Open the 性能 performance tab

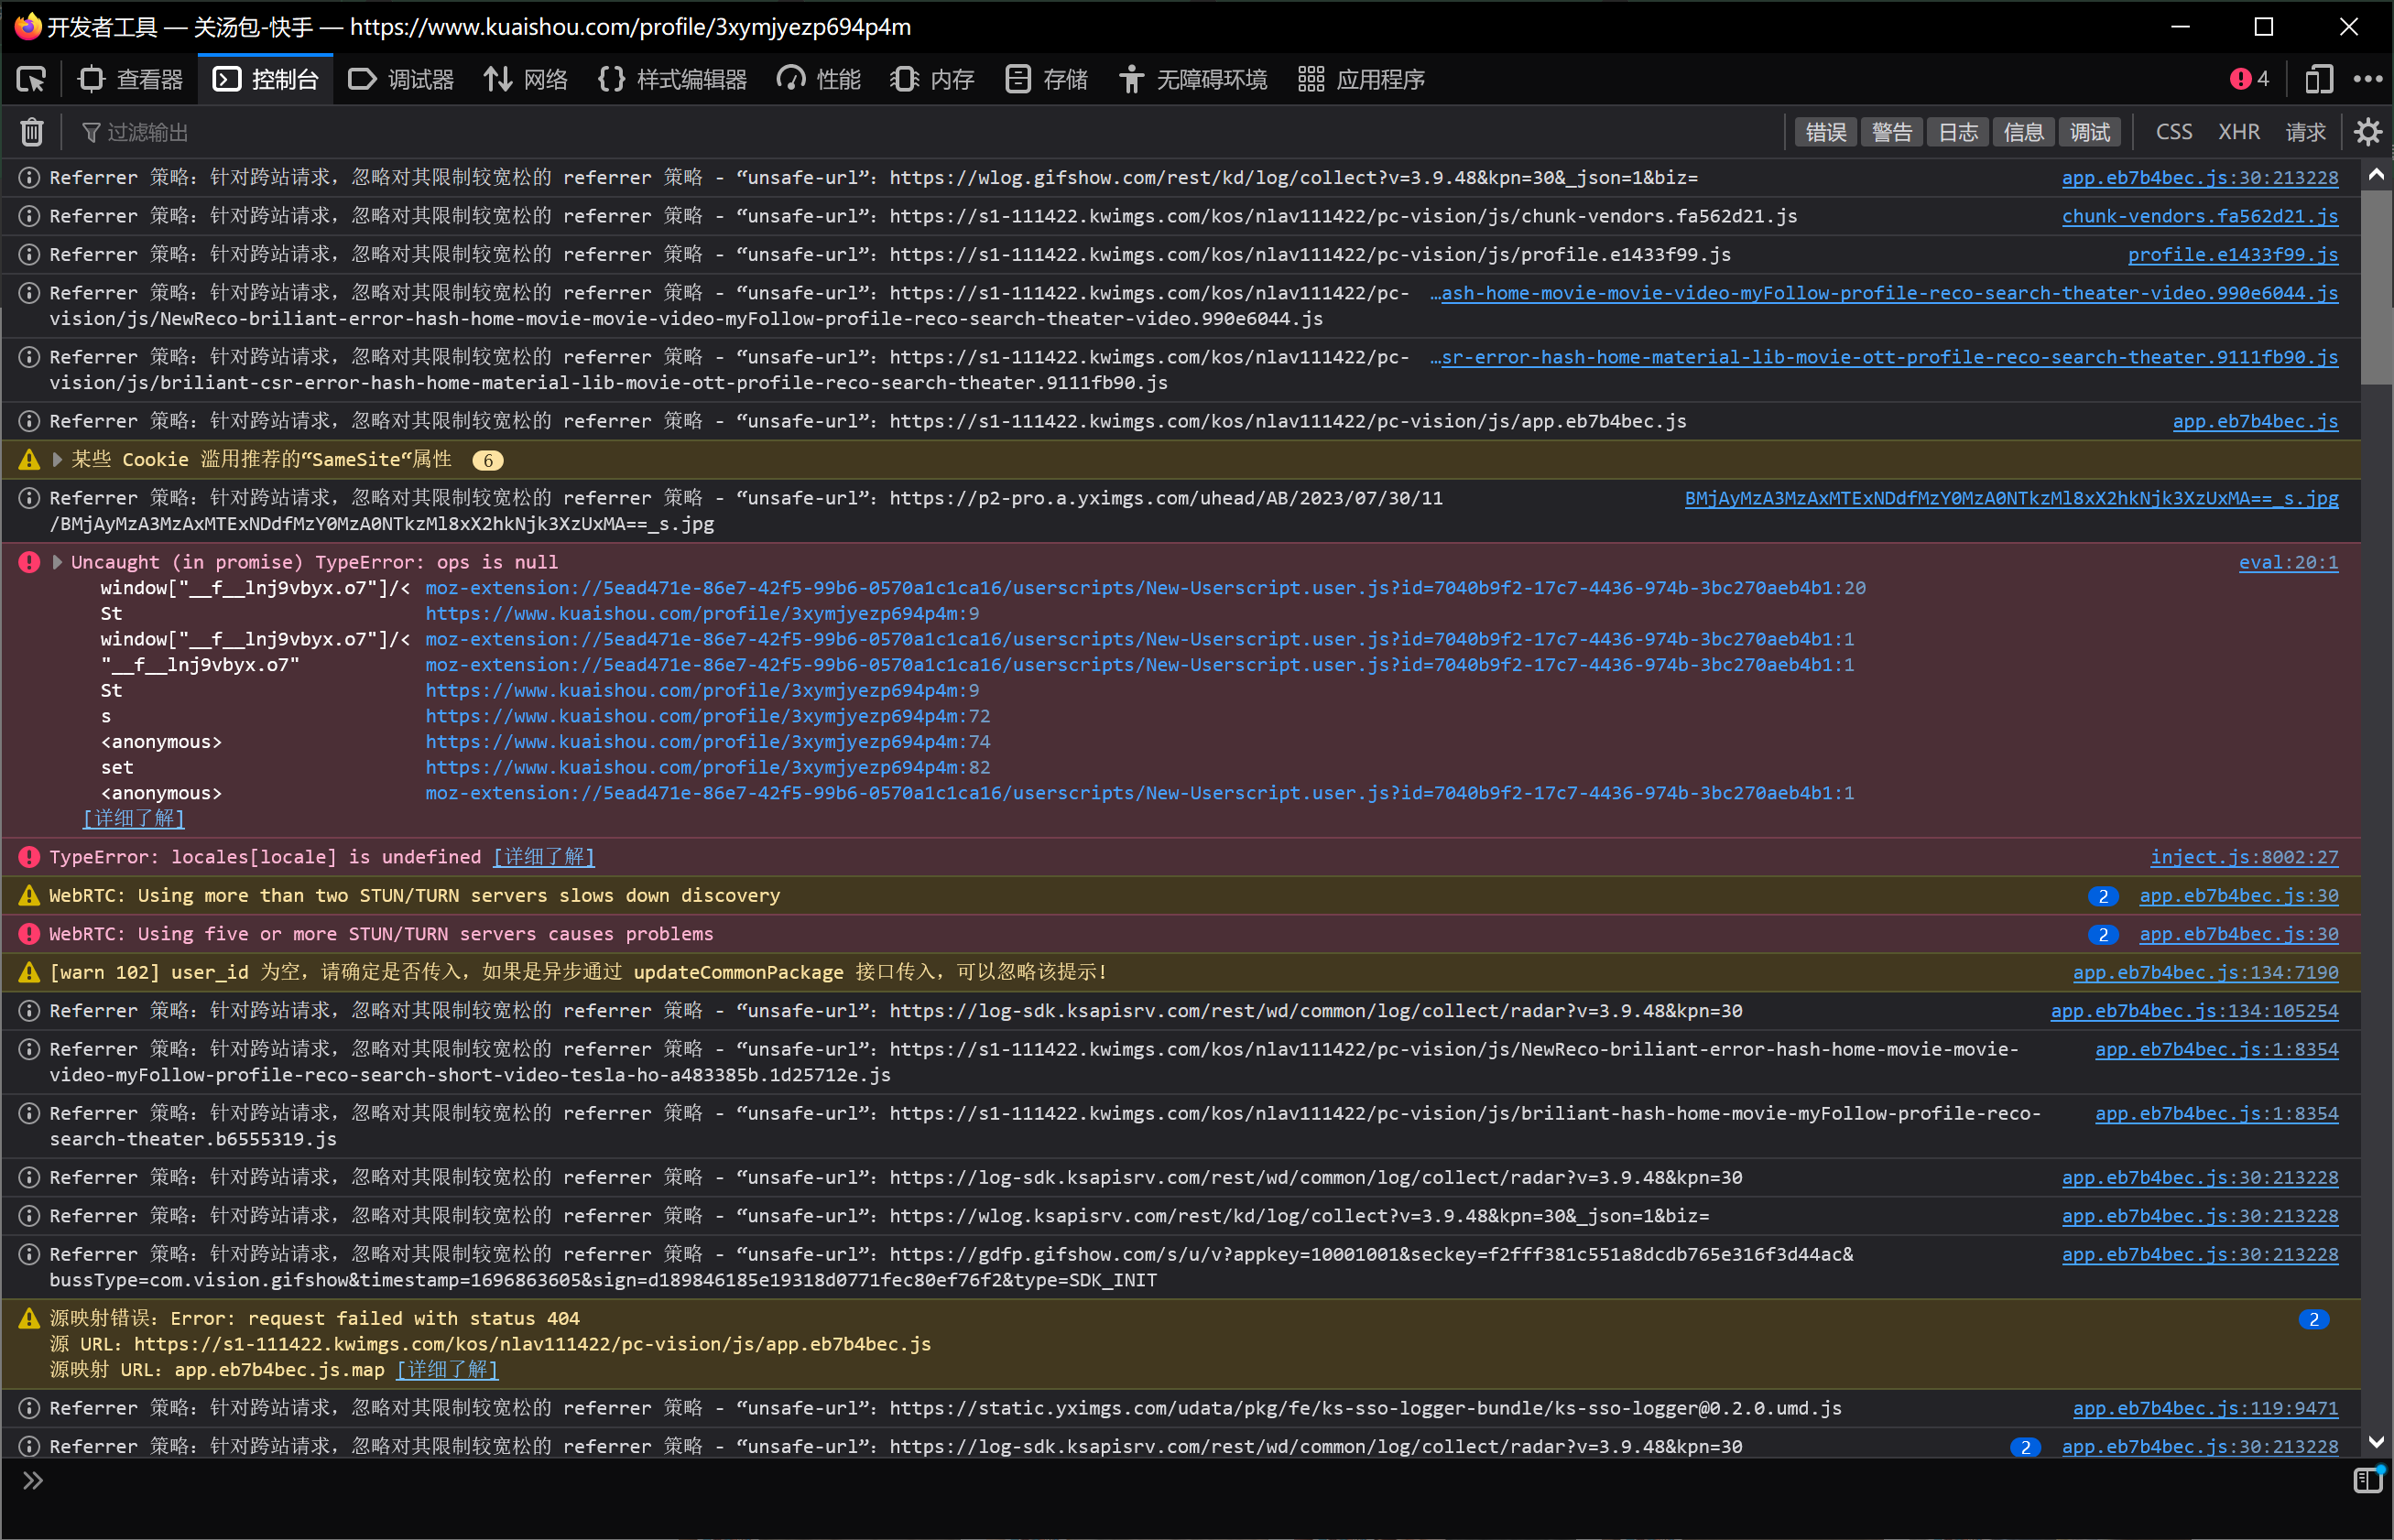tap(819, 79)
